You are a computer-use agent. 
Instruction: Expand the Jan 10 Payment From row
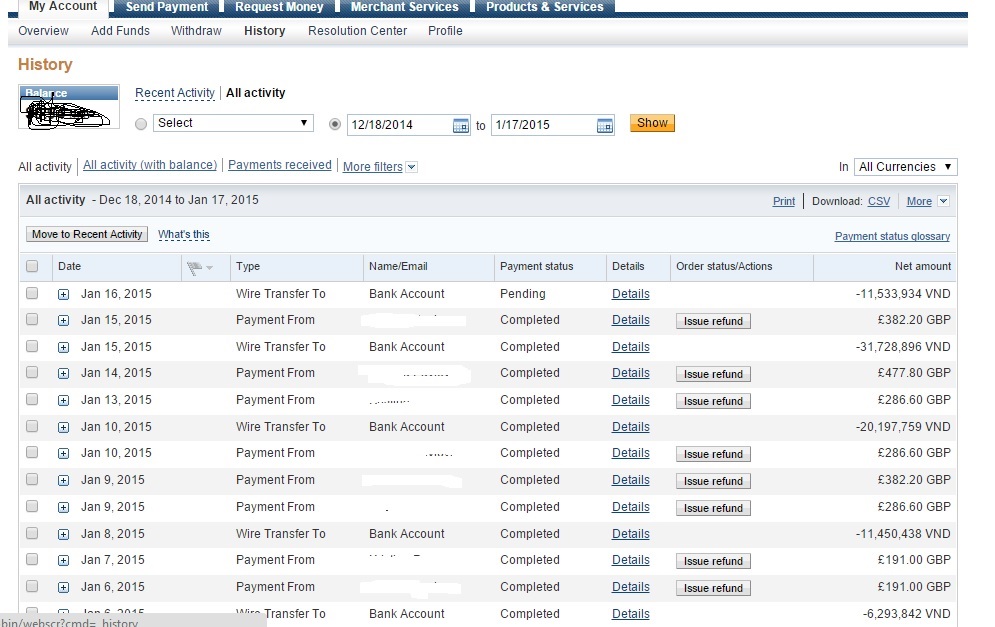tap(63, 454)
